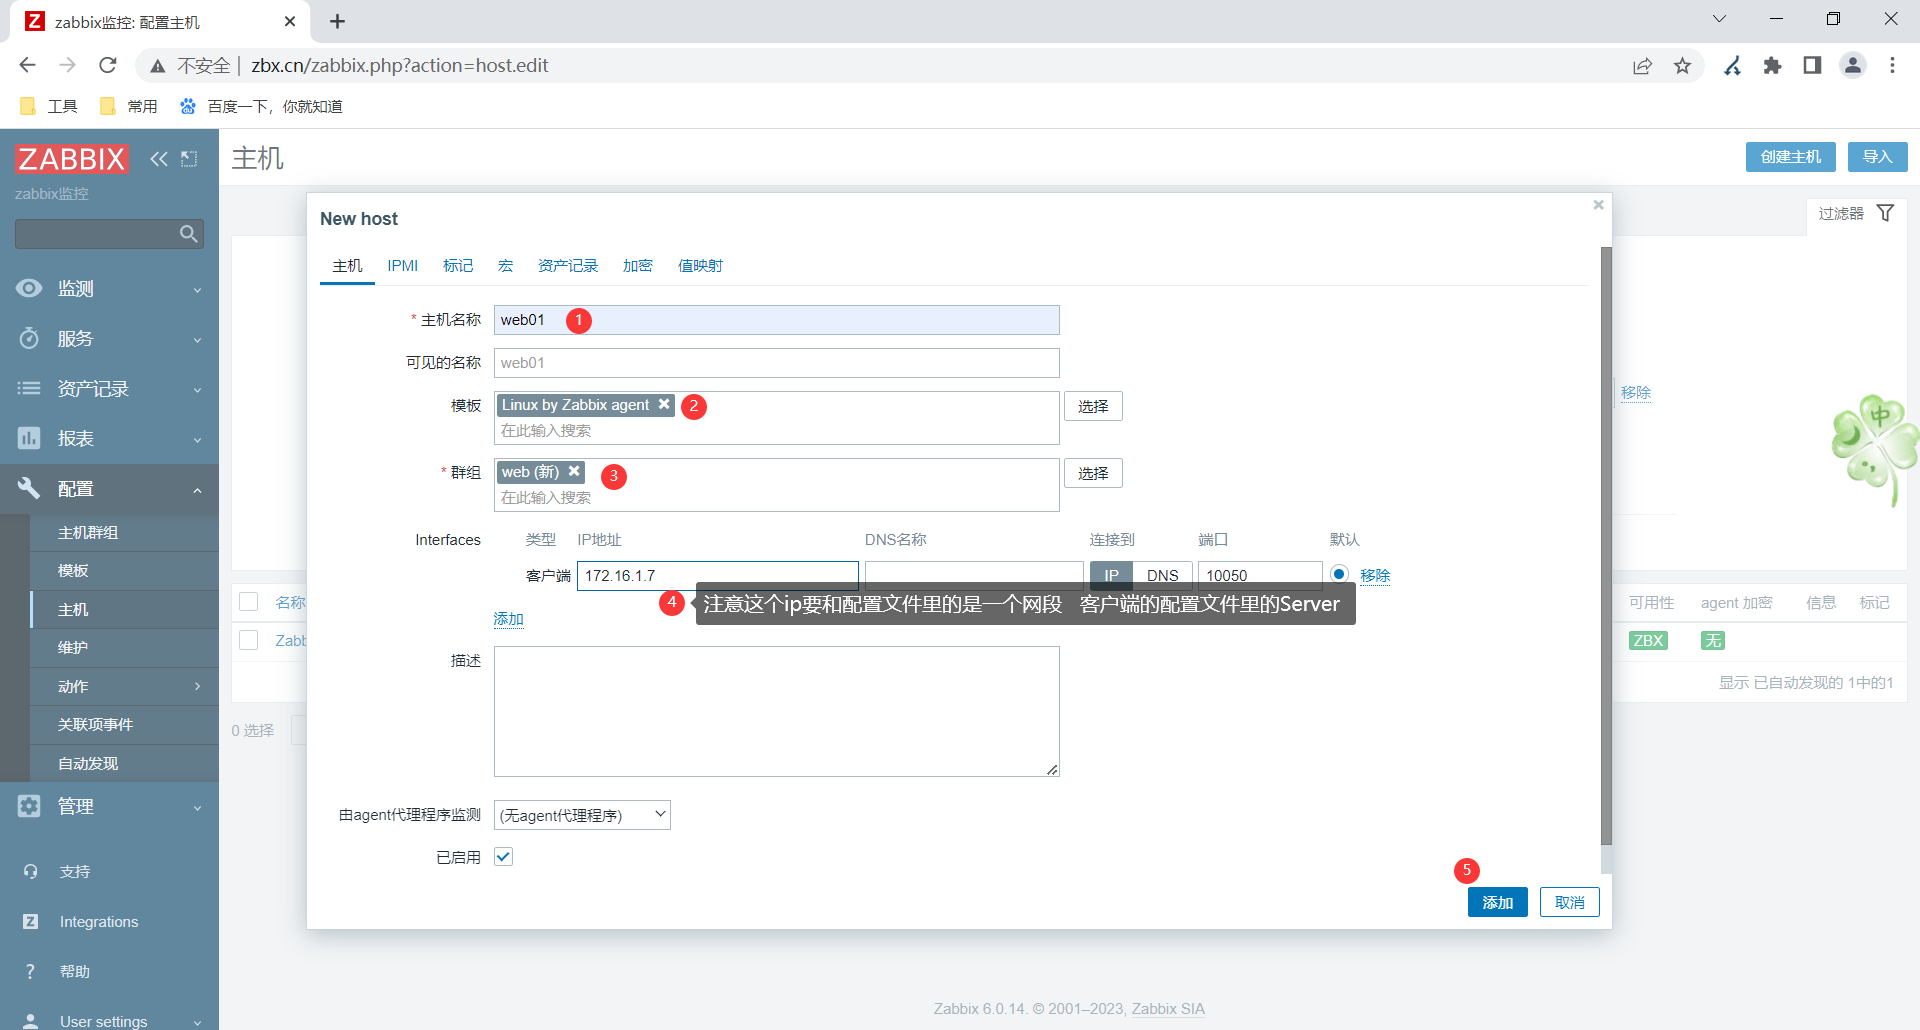Screen dimensions: 1920x1030
Task: Switch interface connection to DNS
Action: coord(1163,575)
